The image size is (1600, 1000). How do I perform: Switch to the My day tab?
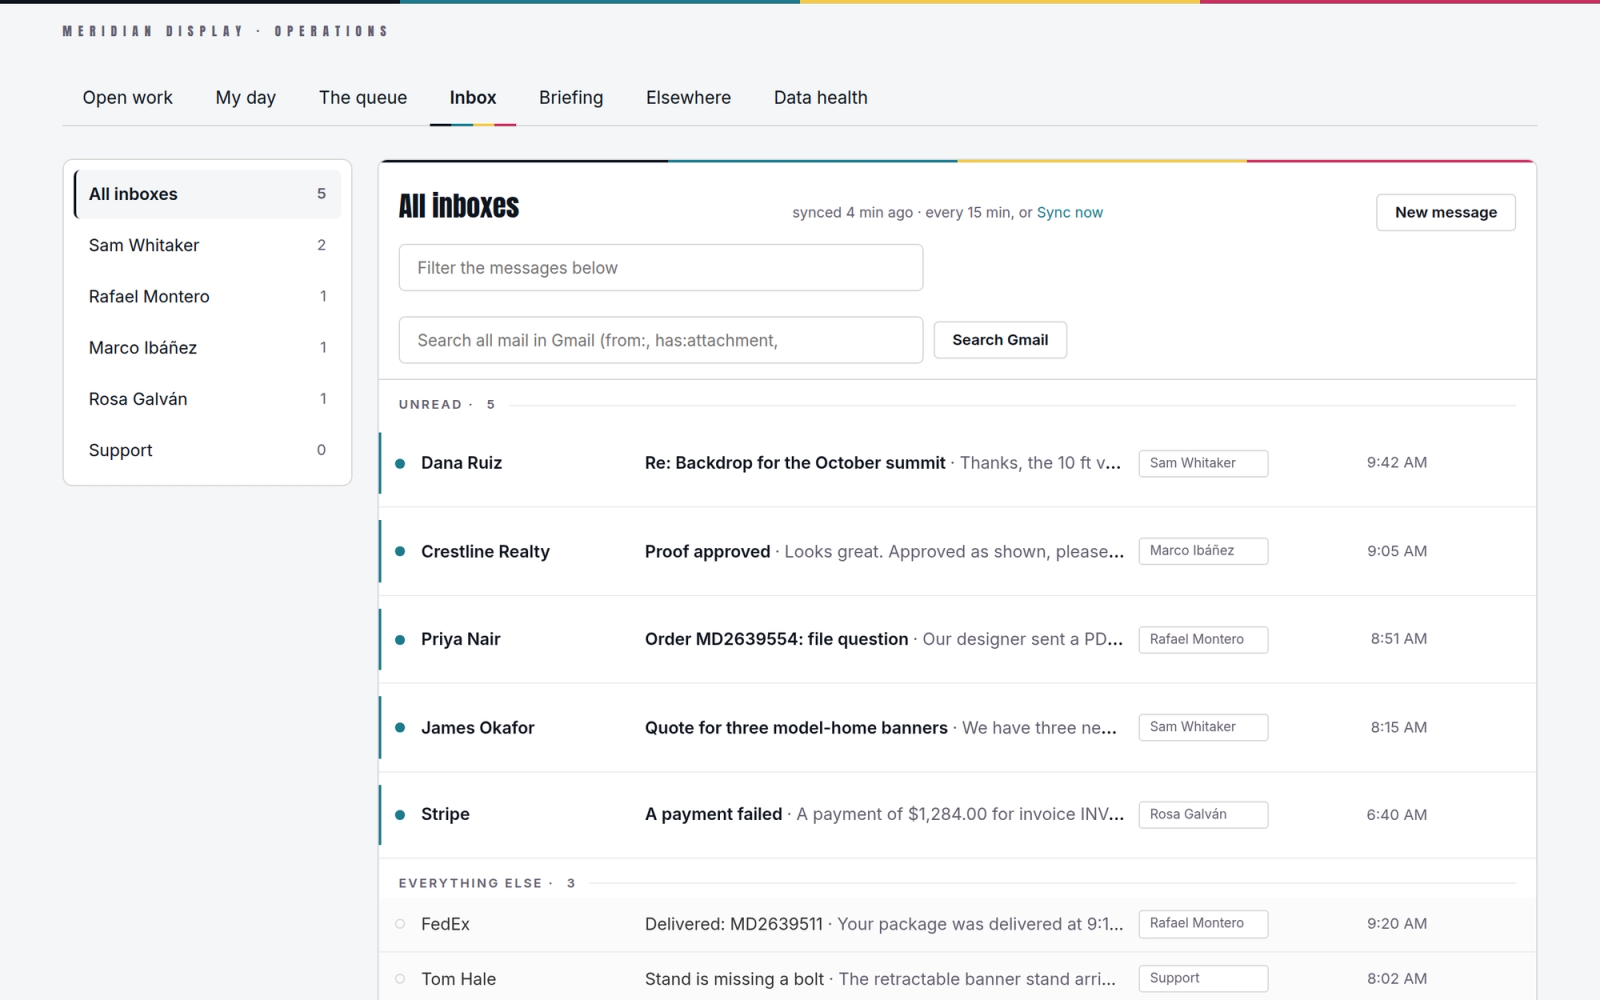coord(245,98)
